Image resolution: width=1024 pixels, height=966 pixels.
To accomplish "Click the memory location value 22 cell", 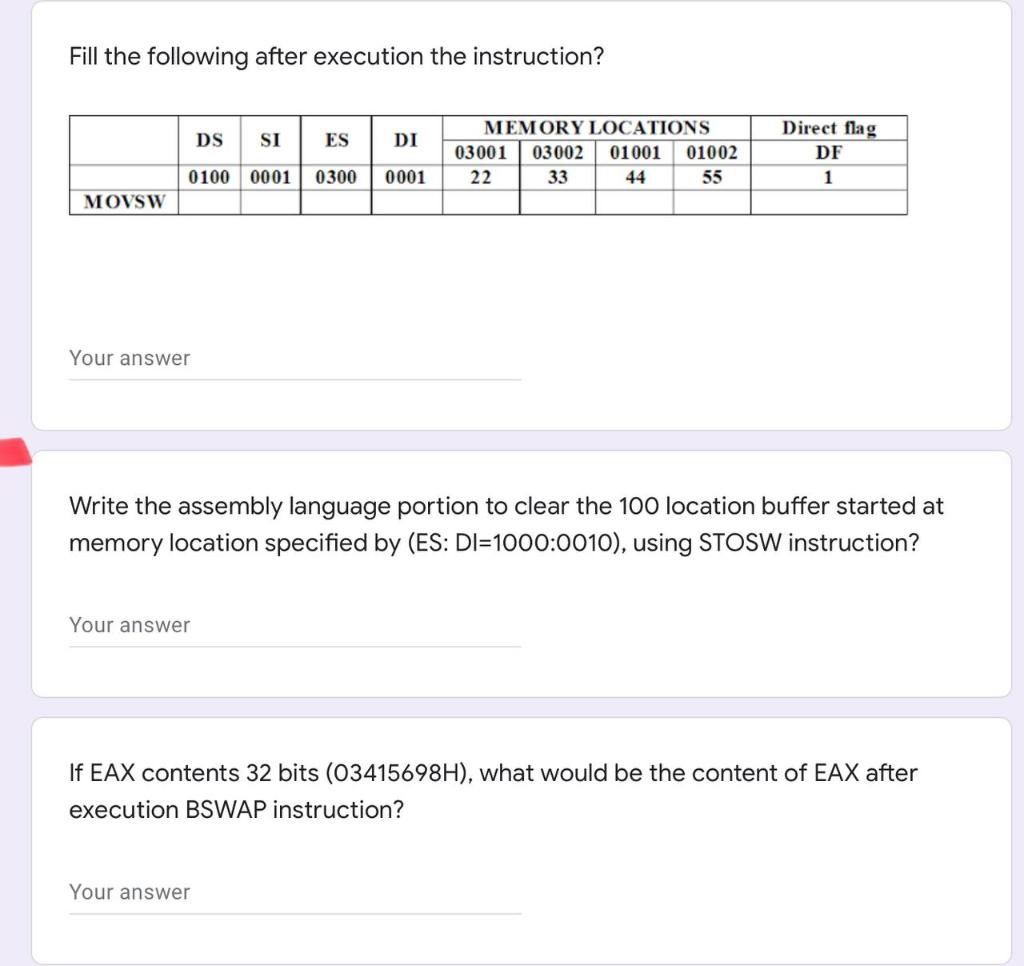I will click(x=479, y=178).
